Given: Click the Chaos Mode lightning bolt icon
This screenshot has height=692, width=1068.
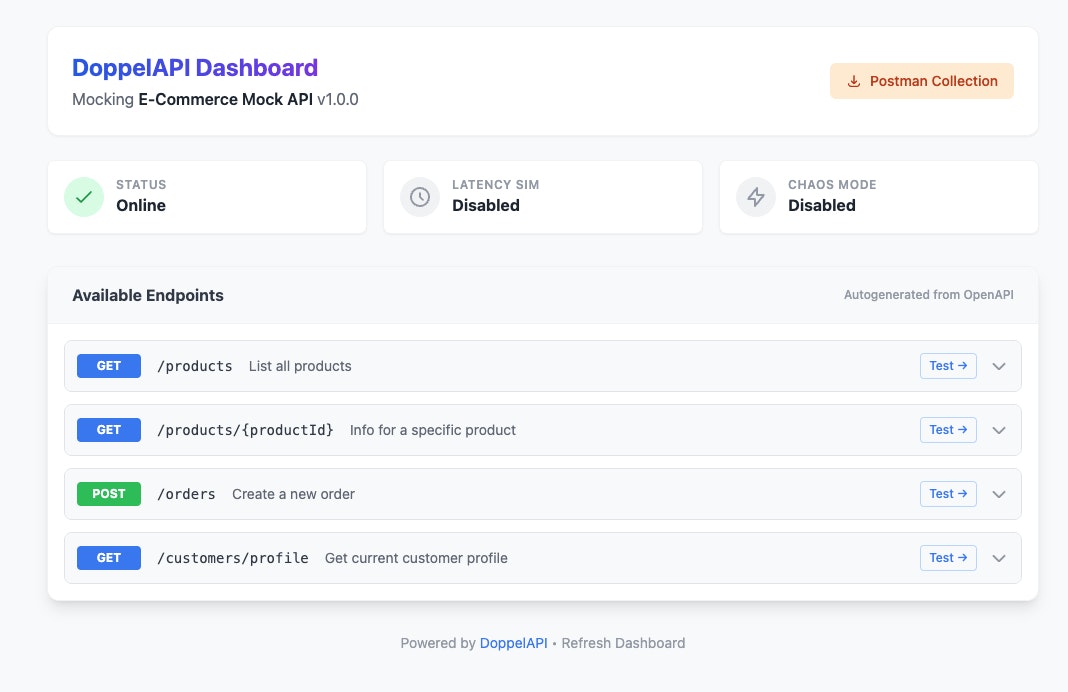Looking at the screenshot, I should [x=756, y=197].
